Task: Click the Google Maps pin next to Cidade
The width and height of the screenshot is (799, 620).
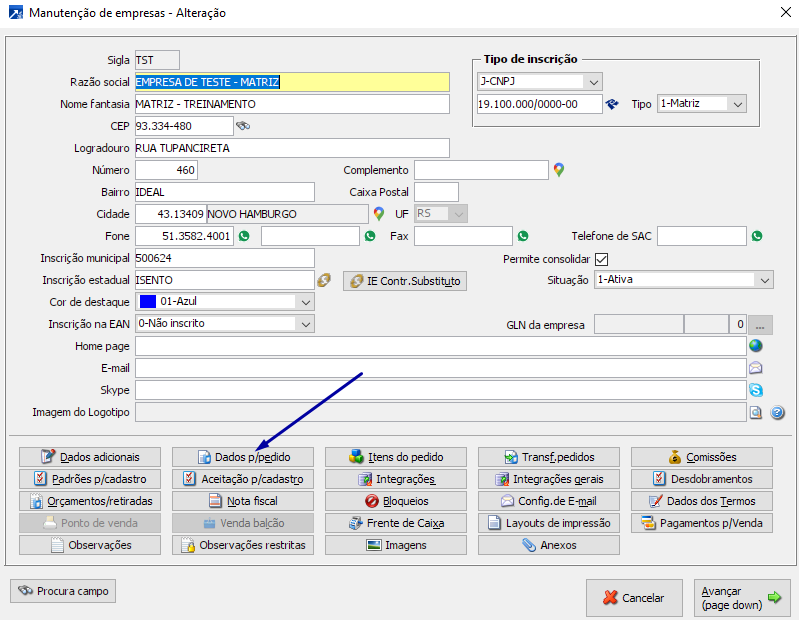Action: 379,214
